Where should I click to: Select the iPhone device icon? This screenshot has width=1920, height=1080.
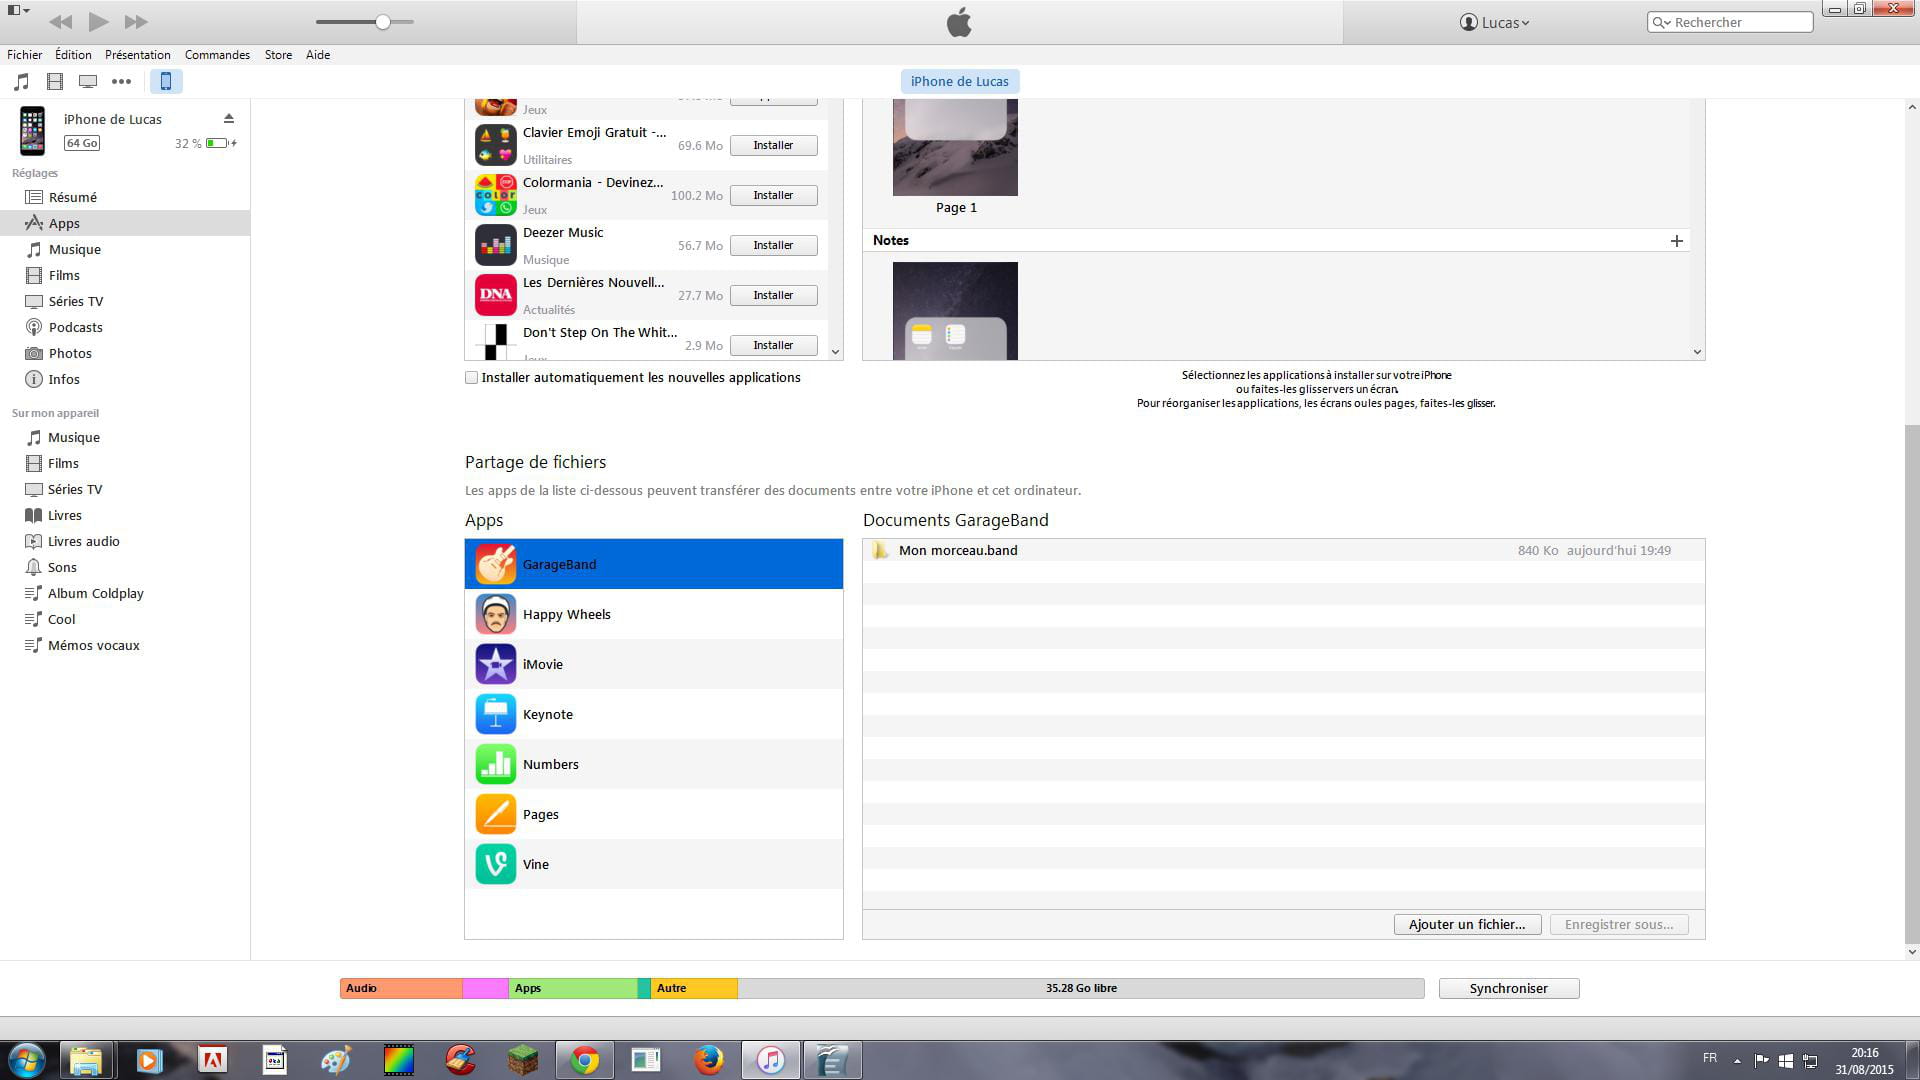pos(166,81)
